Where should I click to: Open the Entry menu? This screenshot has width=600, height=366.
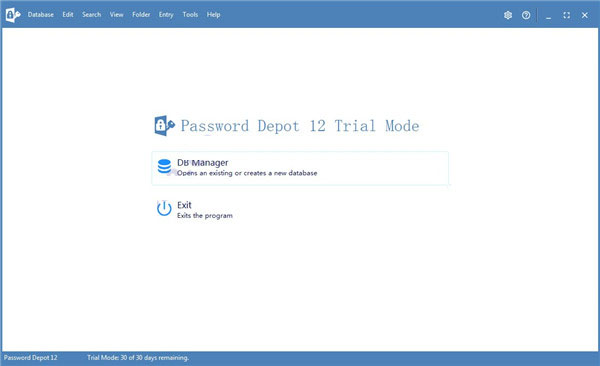166,15
